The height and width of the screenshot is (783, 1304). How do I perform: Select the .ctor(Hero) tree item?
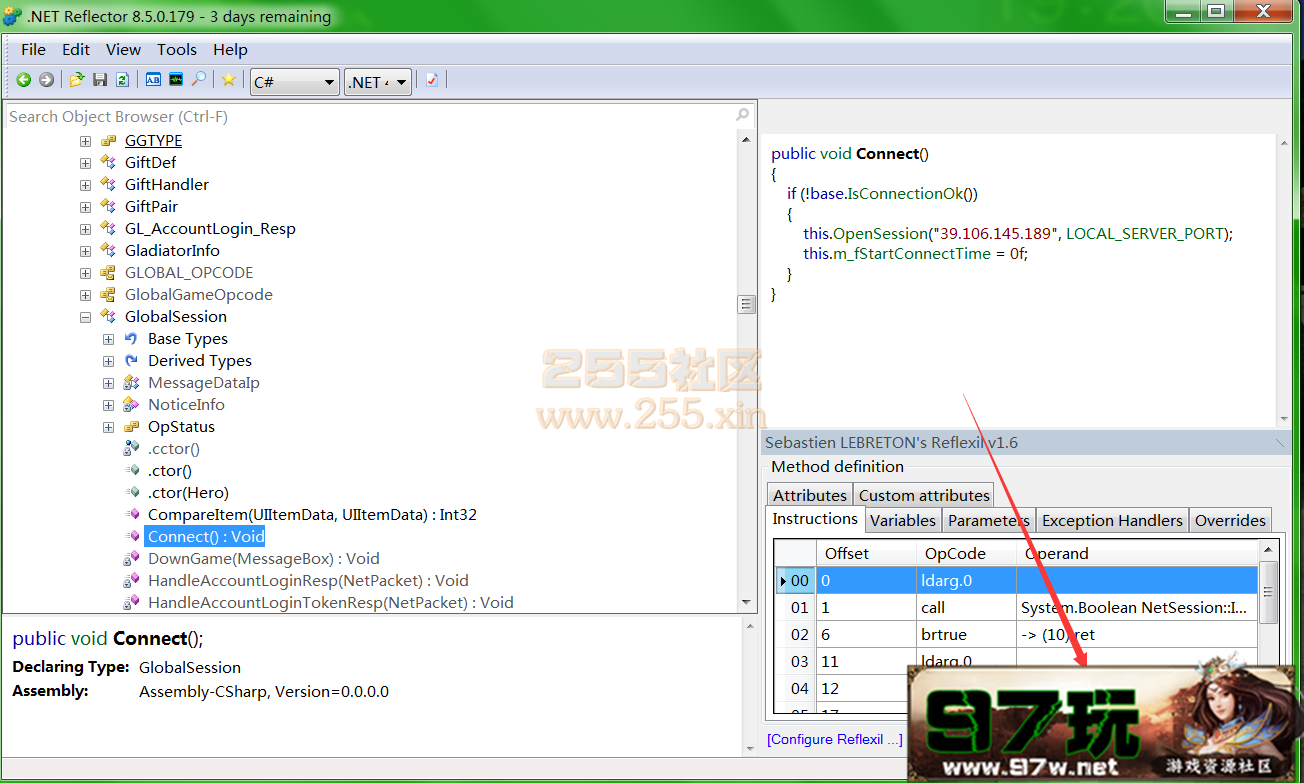[188, 492]
